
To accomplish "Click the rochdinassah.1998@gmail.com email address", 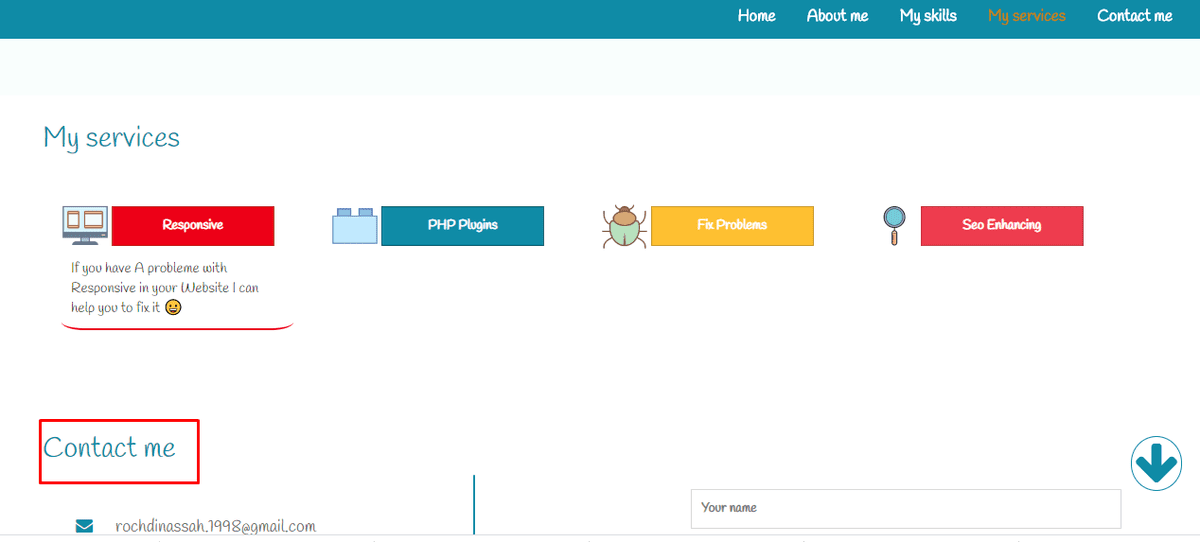I will click(215, 526).
